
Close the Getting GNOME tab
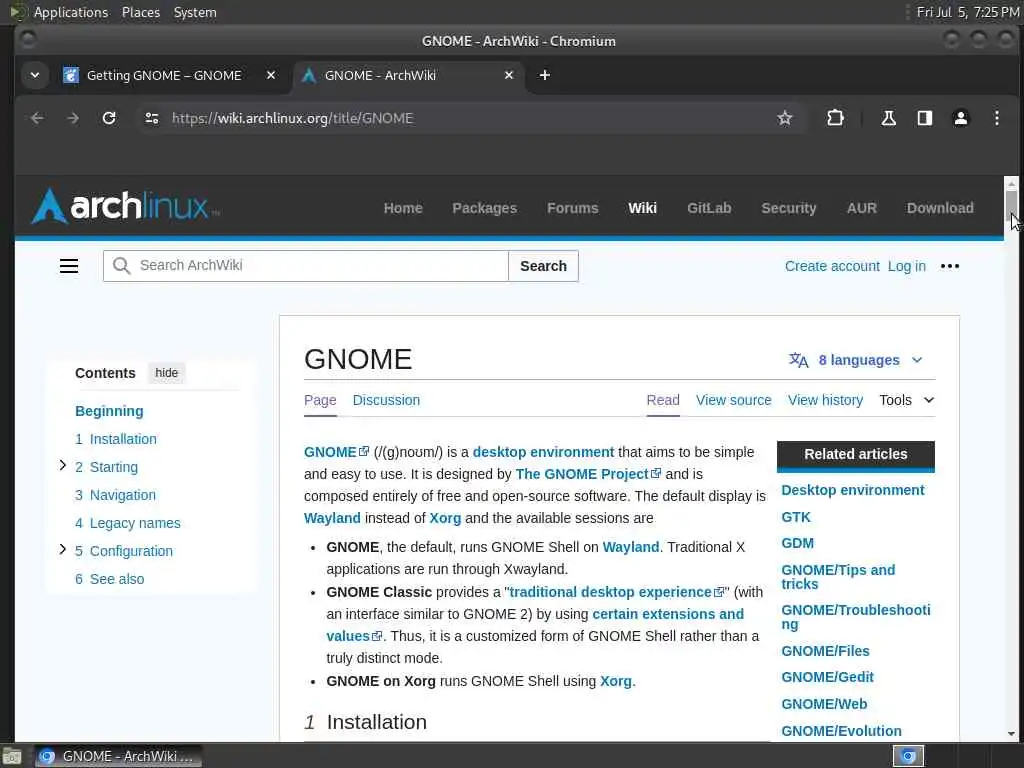271,75
